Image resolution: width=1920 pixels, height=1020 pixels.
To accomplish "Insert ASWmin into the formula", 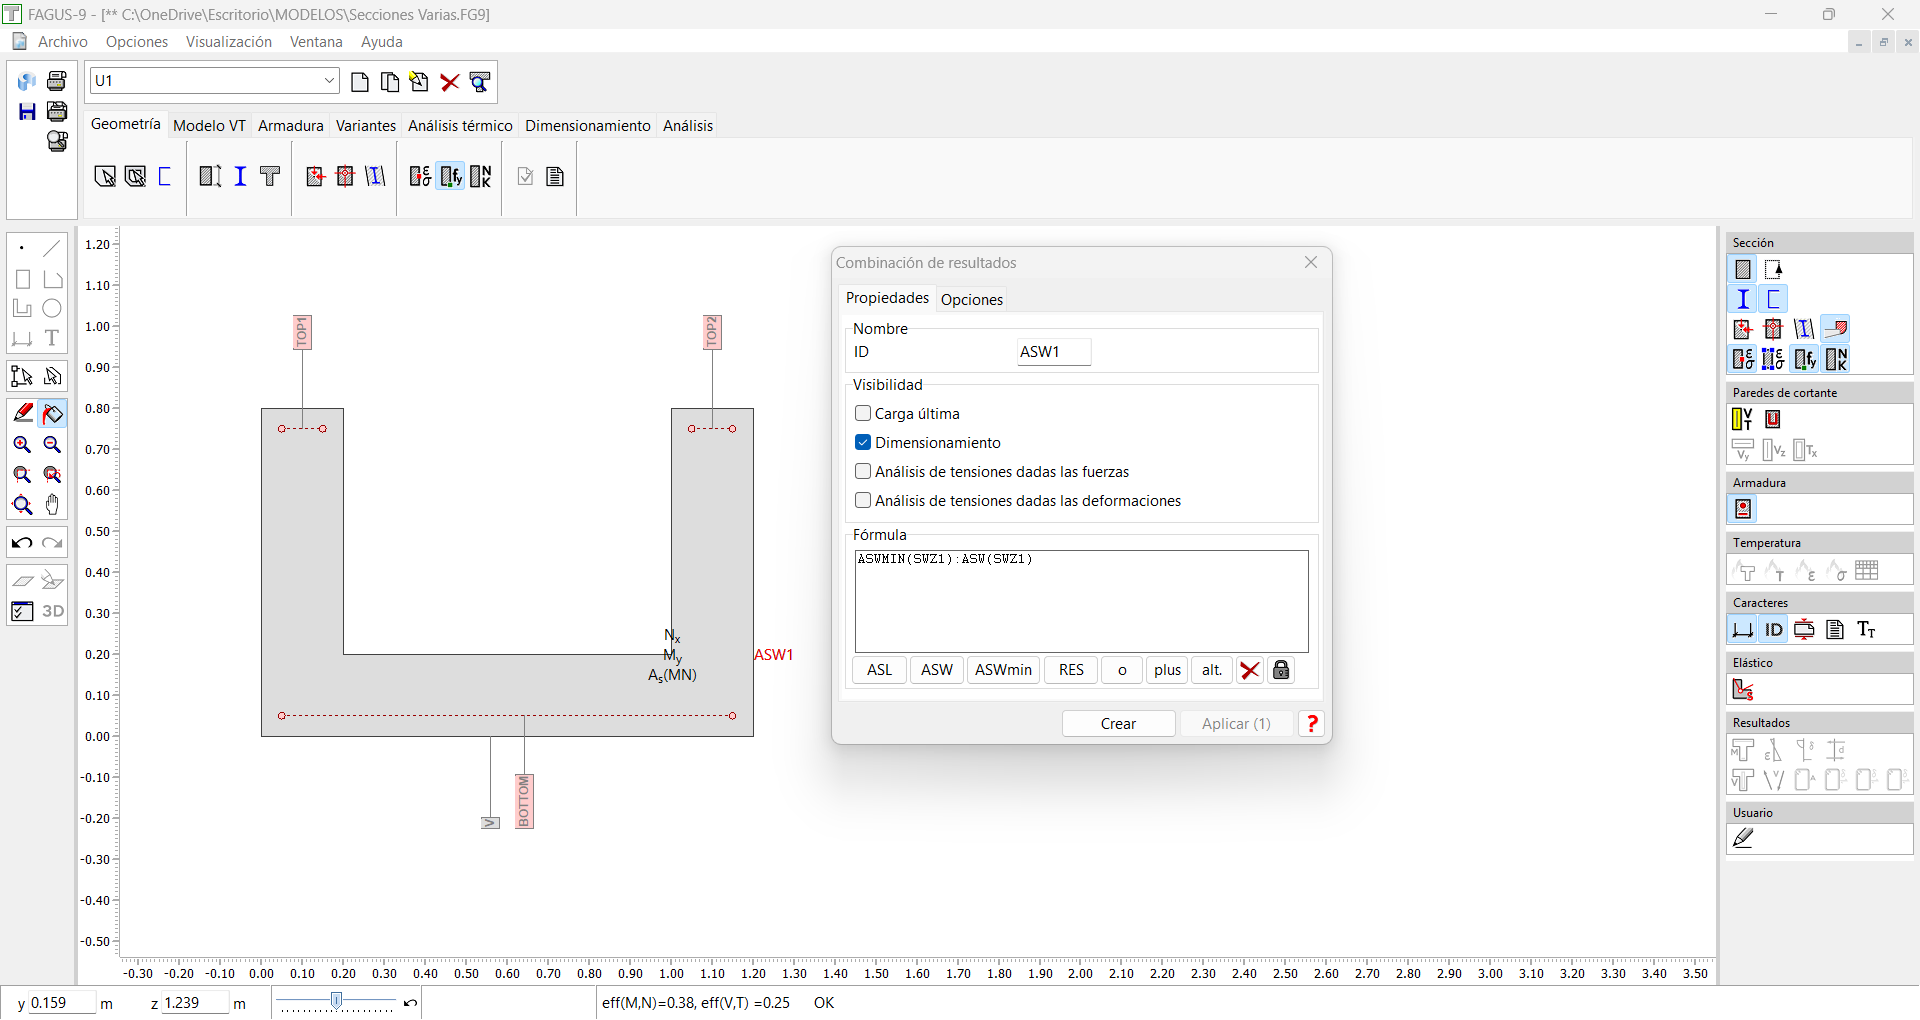I will (1003, 670).
